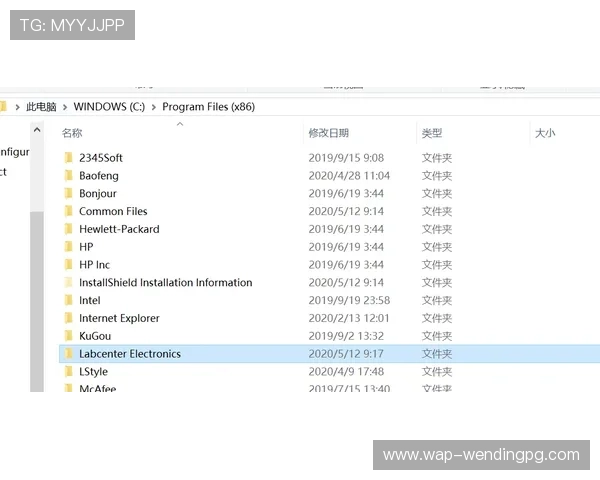Click the Internet Explorer folder icon
Image resolution: width=600 pixels, height=480 pixels.
68,318
